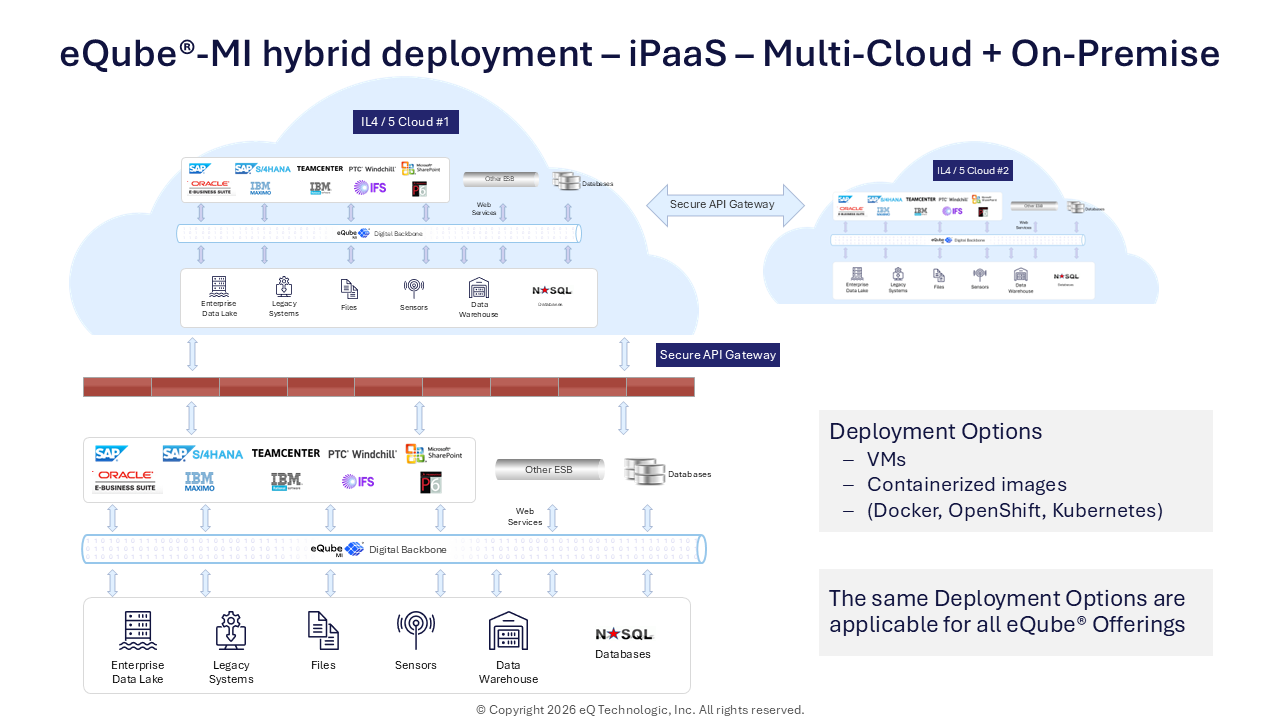The image size is (1280, 720).
Task: Select the on-premise Legacy Systems gear icon
Action: pos(231,631)
